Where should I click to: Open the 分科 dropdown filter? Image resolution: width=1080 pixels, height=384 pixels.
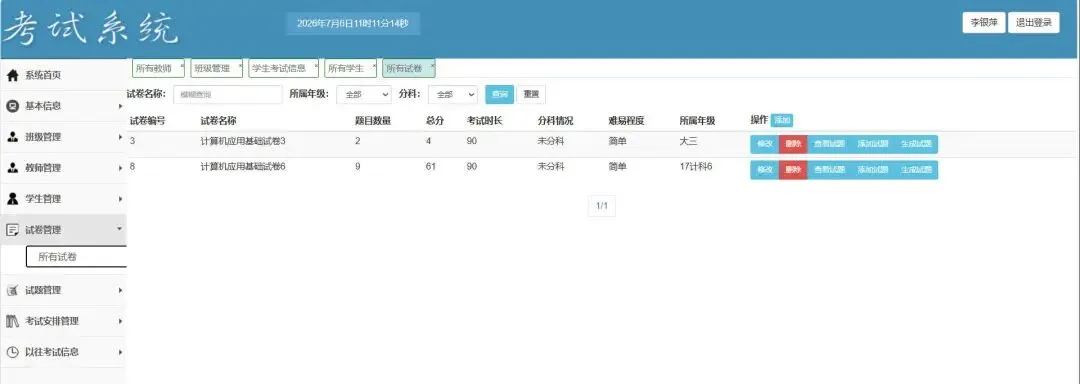pos(453,94)
